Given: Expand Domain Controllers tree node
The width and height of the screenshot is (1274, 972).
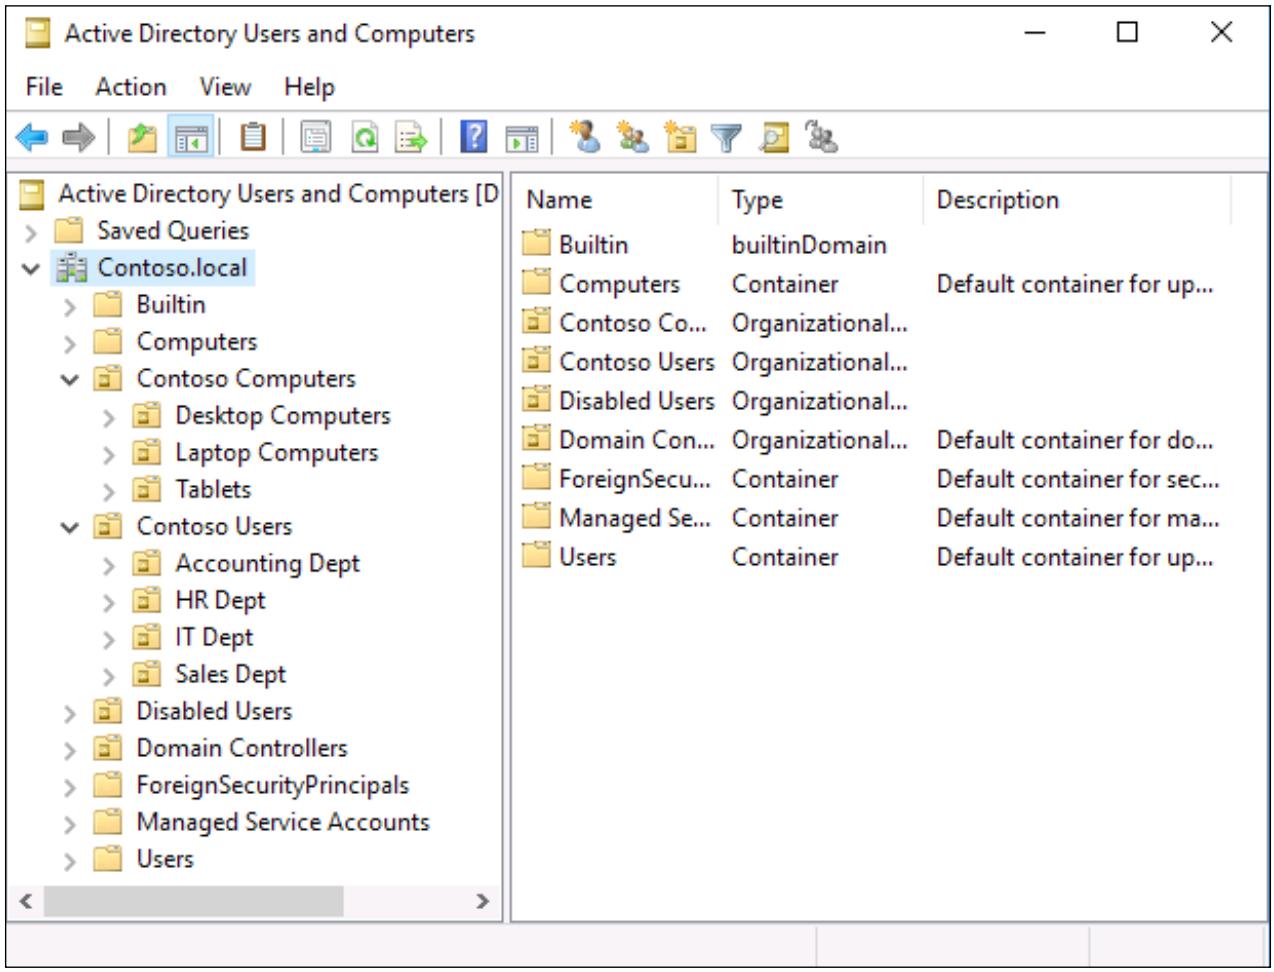Looking at the screenshot, I should click(x=69, y=751).
